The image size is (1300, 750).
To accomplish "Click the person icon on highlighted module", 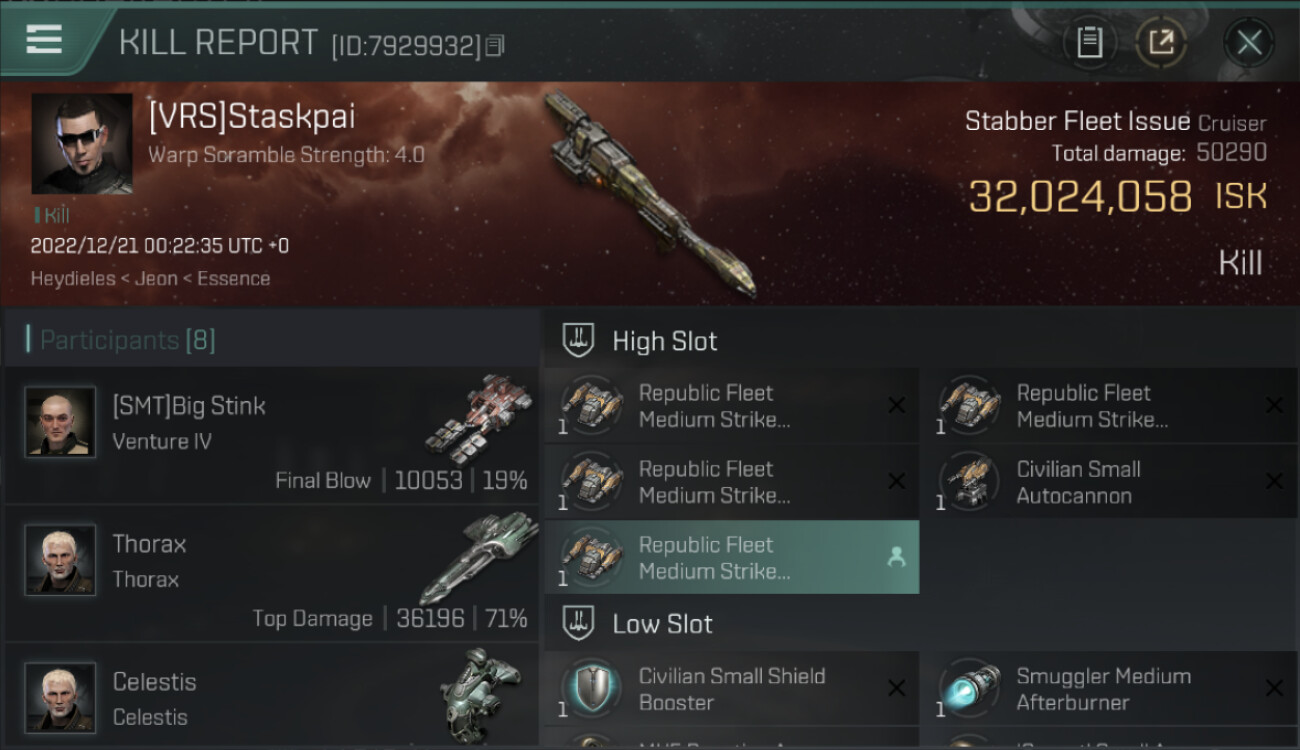I will pyautogui.click(x=896, y=558).
